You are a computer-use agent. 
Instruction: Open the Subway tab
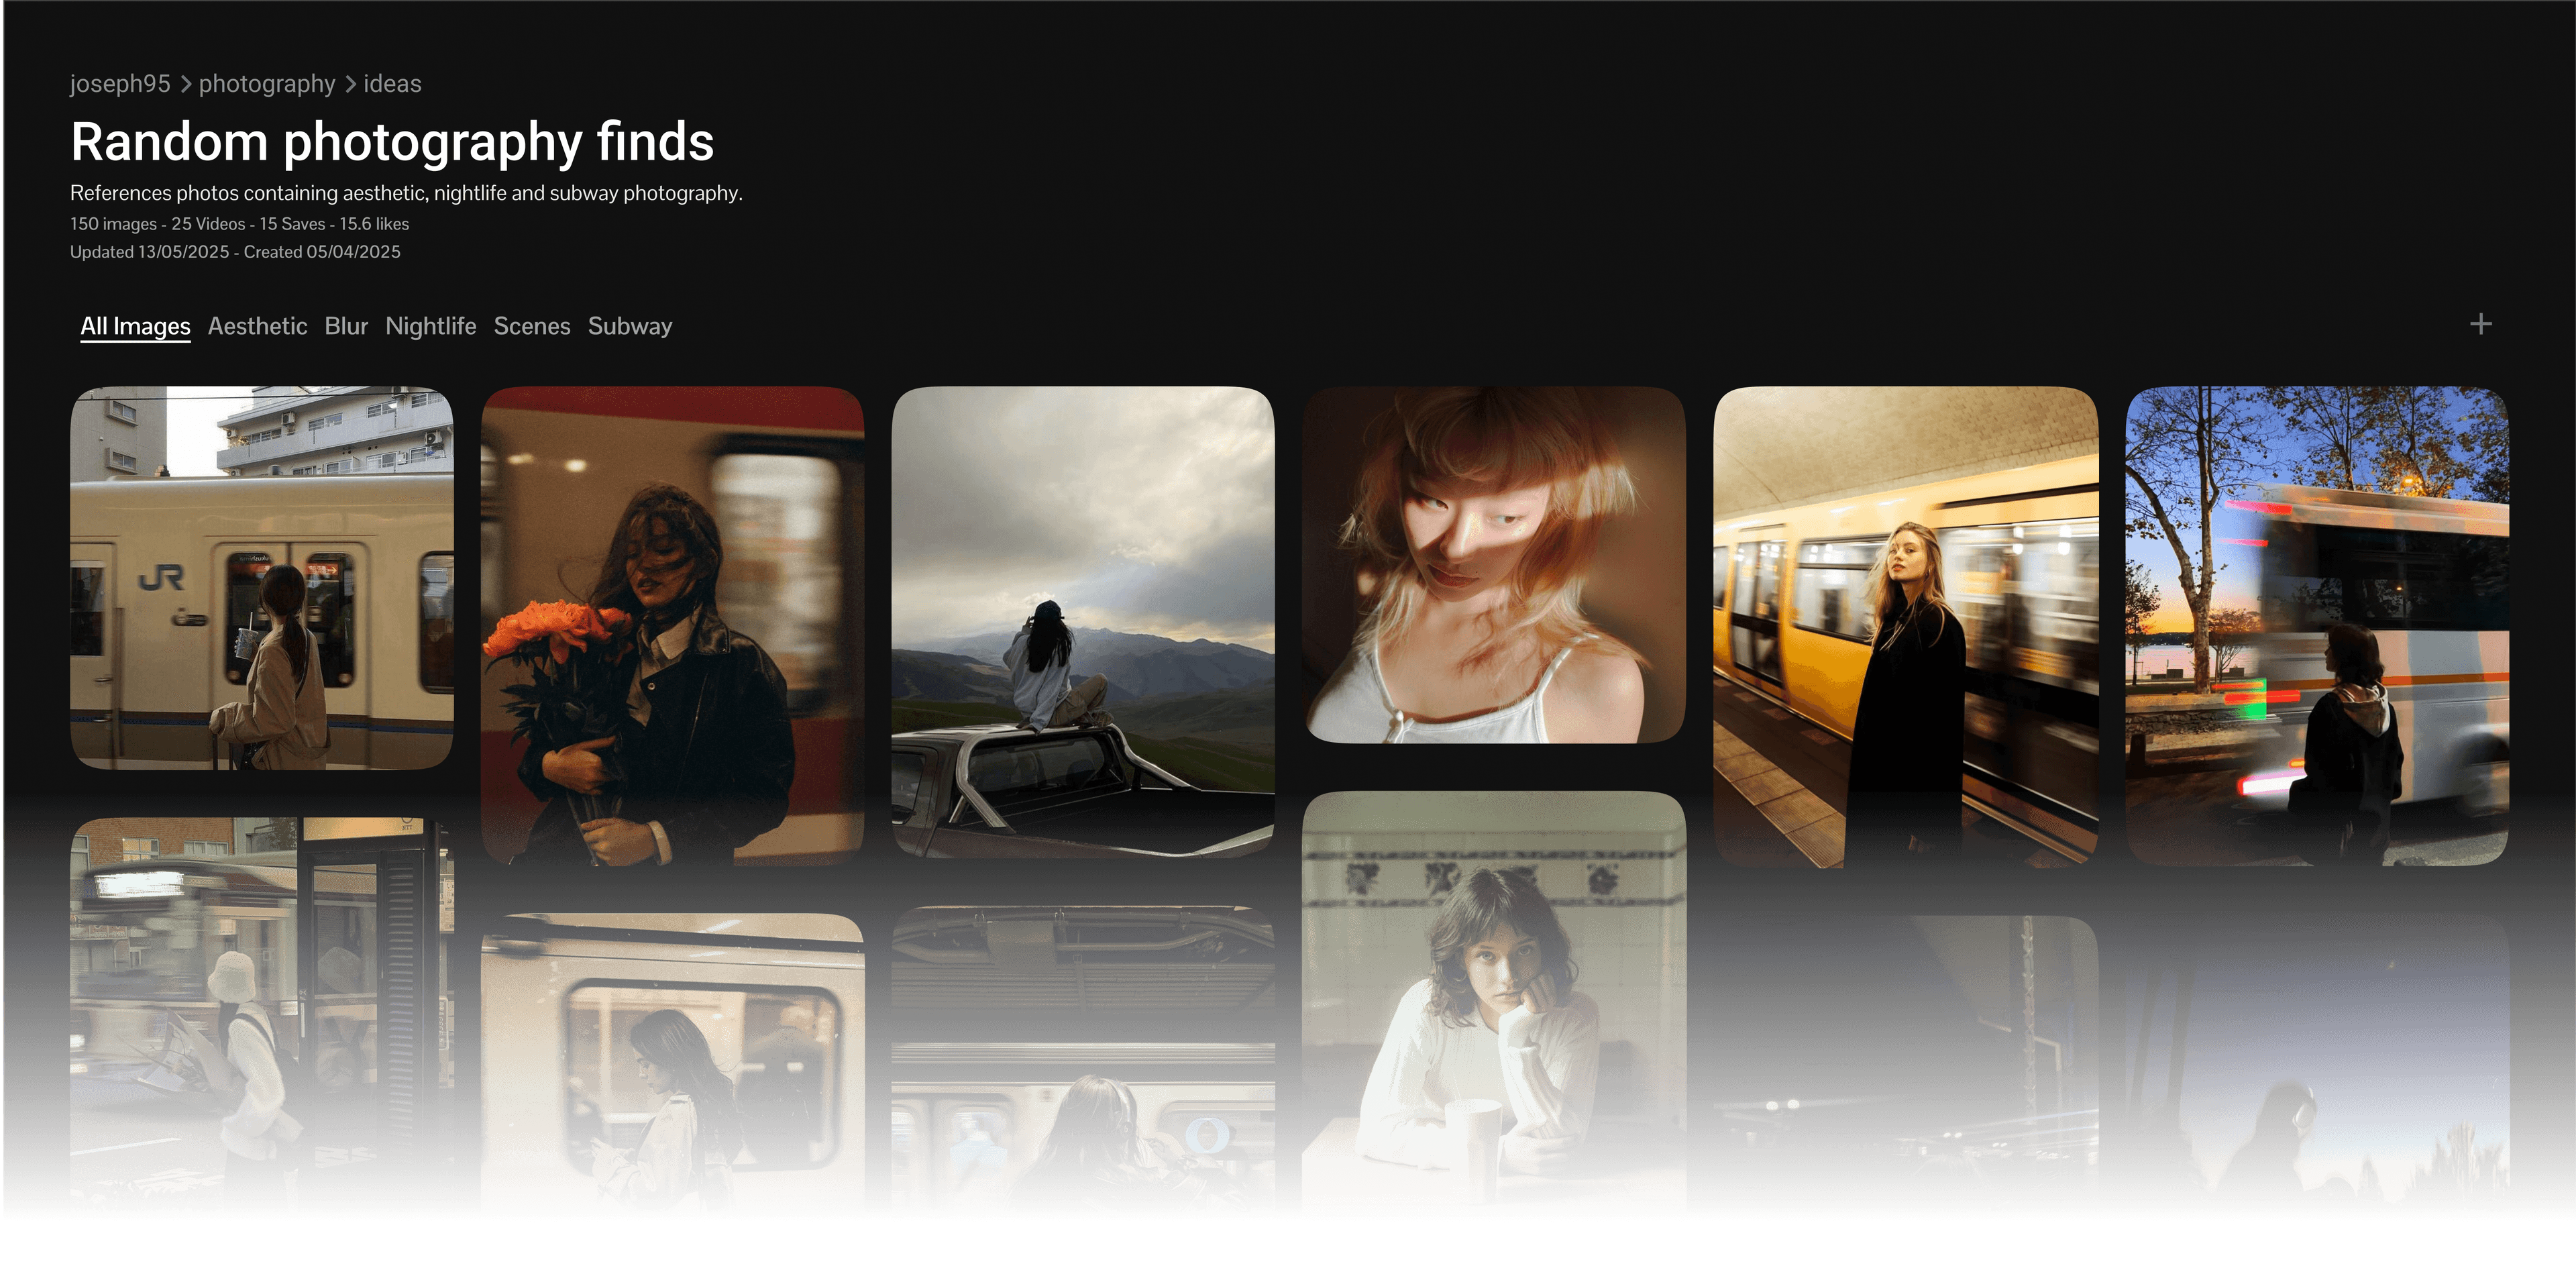click(630, 326)
